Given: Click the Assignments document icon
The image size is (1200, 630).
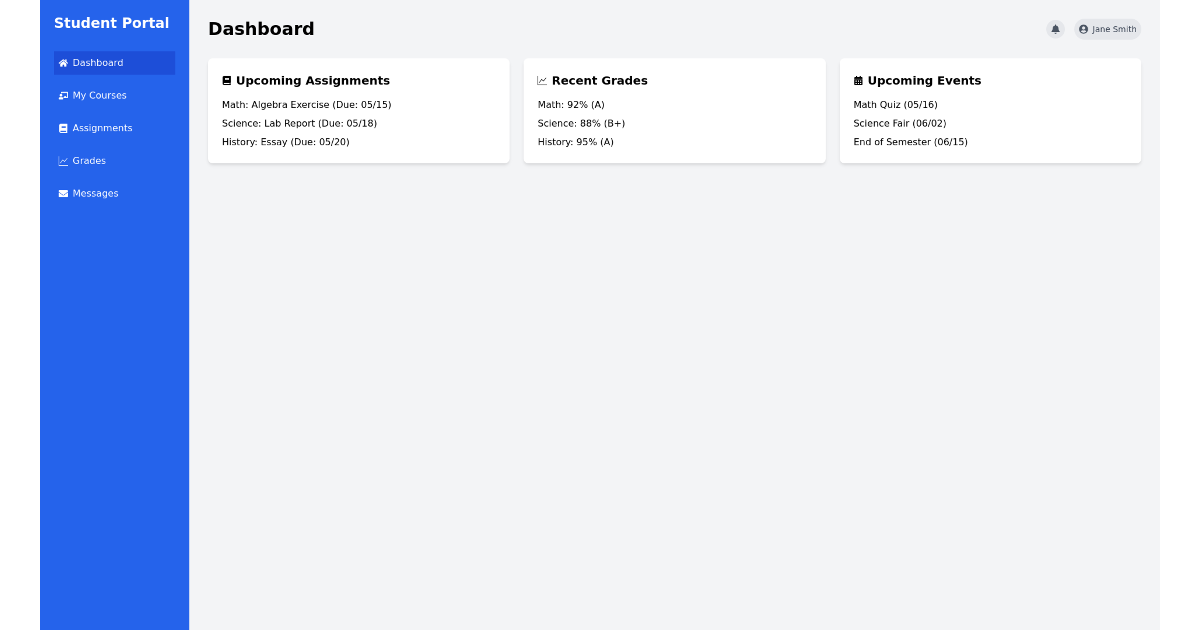Looking at the screenshot, I should pyautogui.click(x=62, y=128).
